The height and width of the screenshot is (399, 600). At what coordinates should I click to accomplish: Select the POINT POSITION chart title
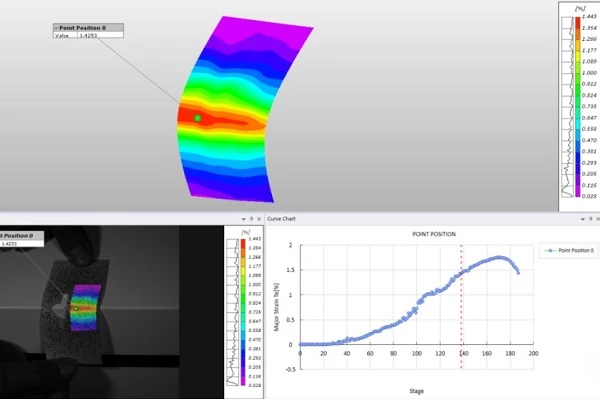pos(434,234)
